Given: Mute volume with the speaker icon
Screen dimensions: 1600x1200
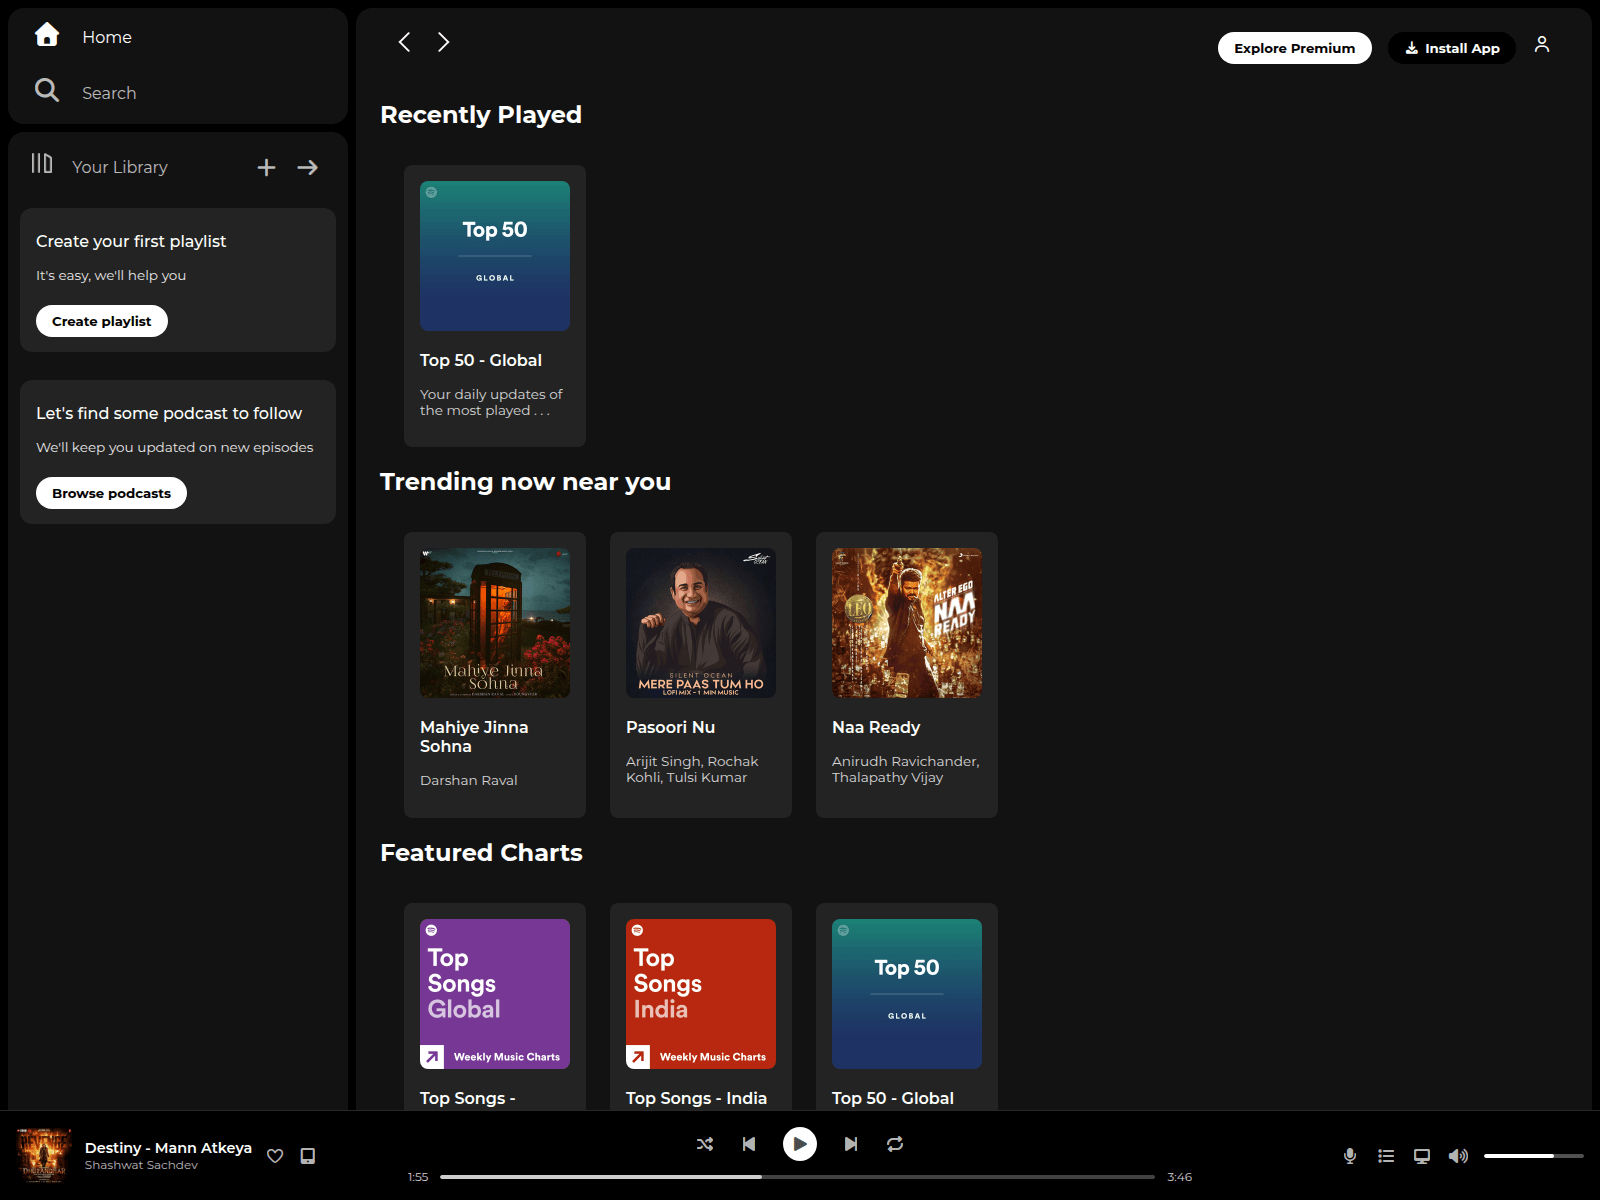Looking at the screenshot, I should [x=1458, y=1156].
